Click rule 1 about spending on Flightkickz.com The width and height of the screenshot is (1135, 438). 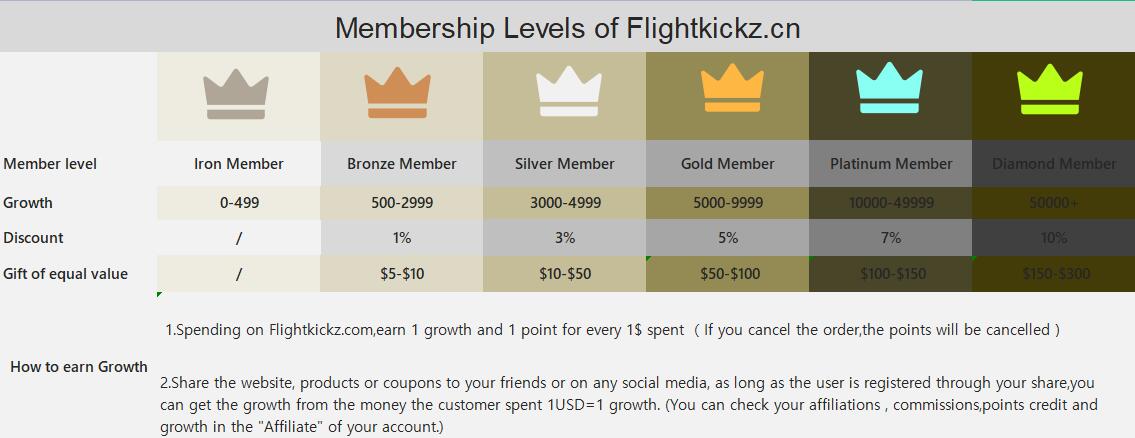(x=612, y=330)
